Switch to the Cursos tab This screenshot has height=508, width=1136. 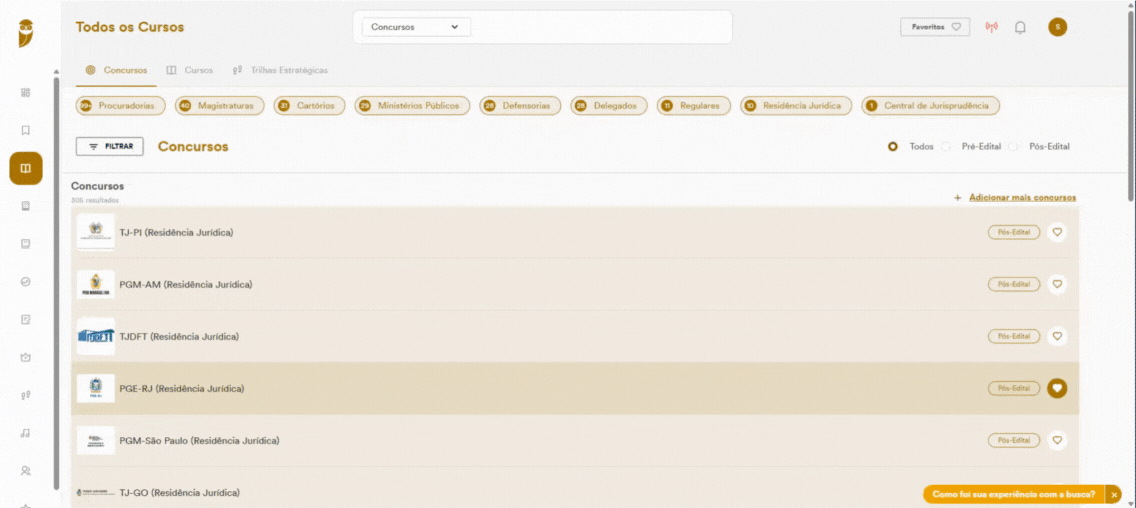click(x=190, y=70)
